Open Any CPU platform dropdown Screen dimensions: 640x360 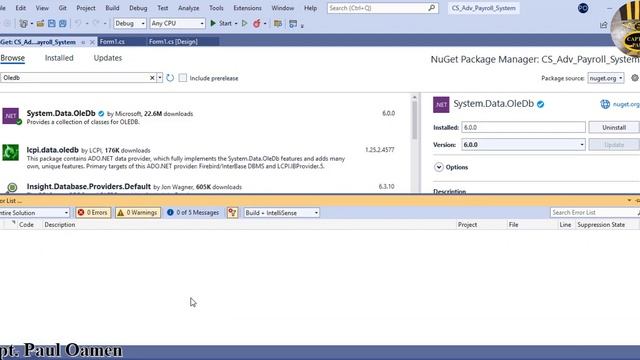[x=177, y=24]
